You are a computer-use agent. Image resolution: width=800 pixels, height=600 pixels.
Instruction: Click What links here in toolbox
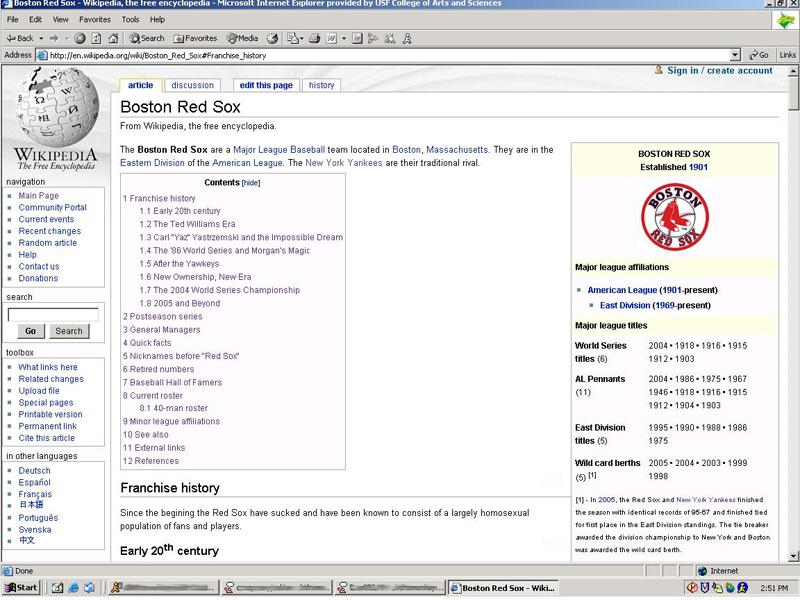coord(48,367)
